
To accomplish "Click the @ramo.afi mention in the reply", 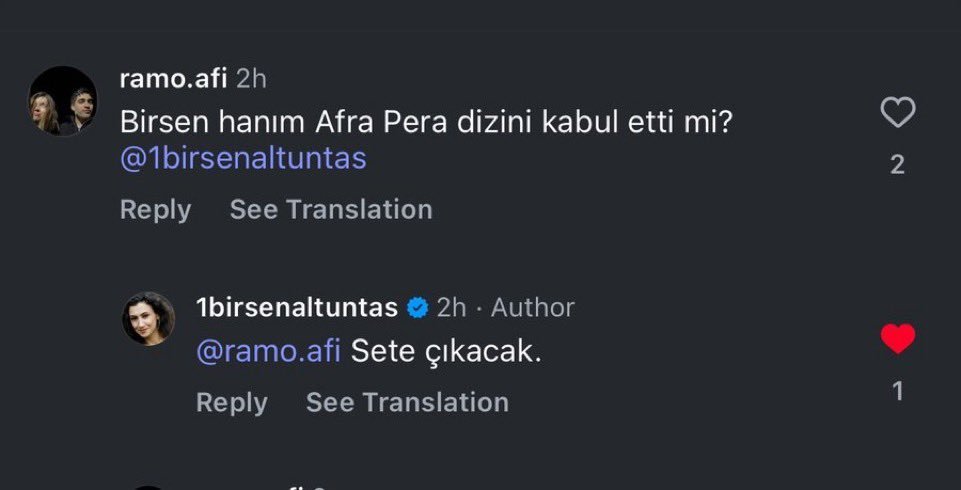I will coord(269,352).
